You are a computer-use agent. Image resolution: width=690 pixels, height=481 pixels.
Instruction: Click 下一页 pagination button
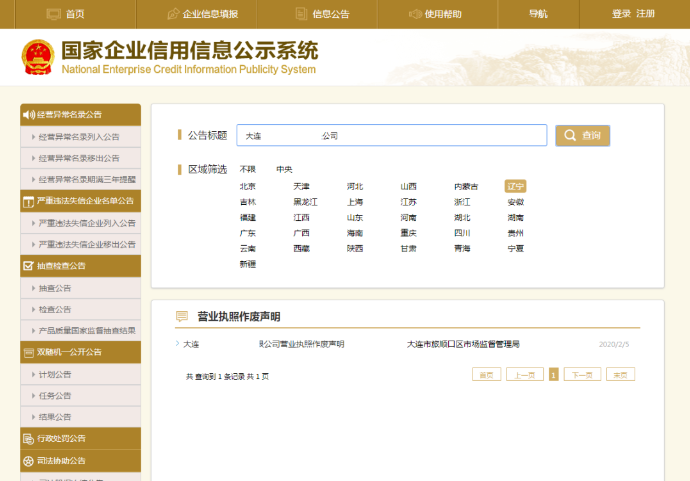(x=582, y=375)
